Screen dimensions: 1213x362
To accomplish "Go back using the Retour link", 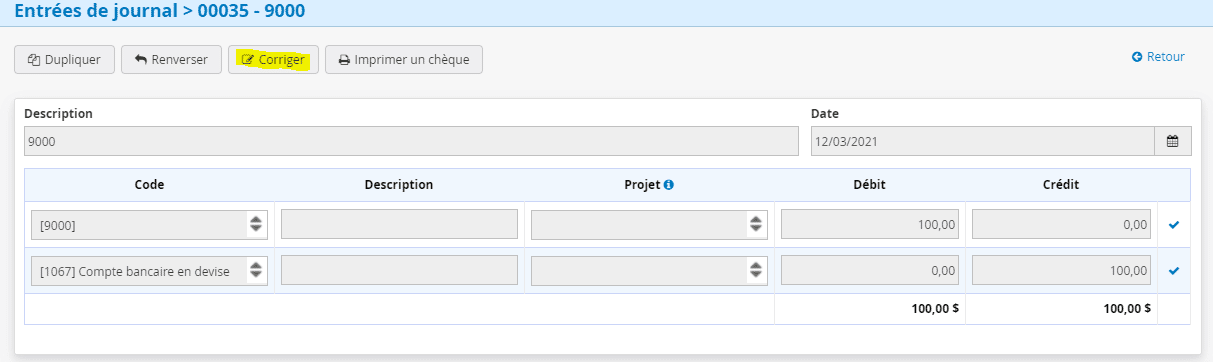I will tap(1158, 57).
